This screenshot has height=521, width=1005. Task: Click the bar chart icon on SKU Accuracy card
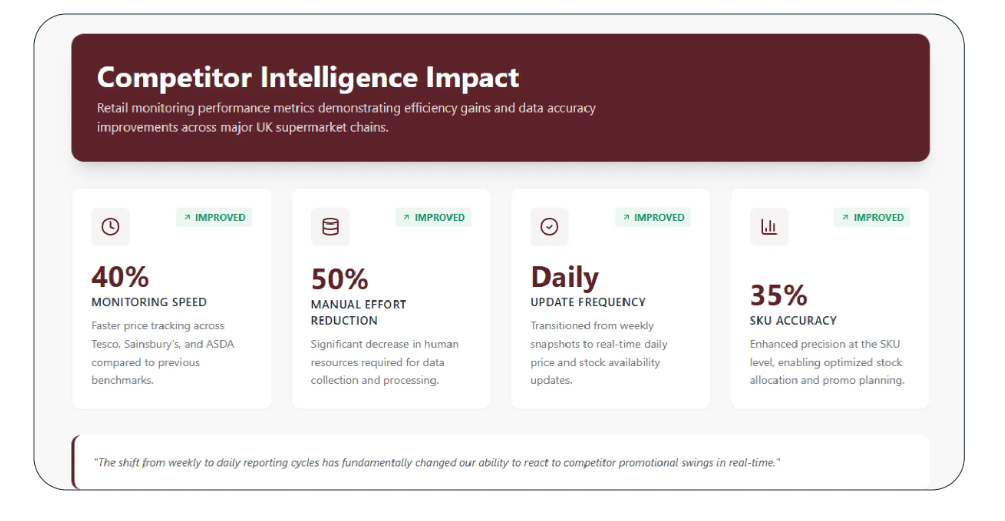[769, 227]
